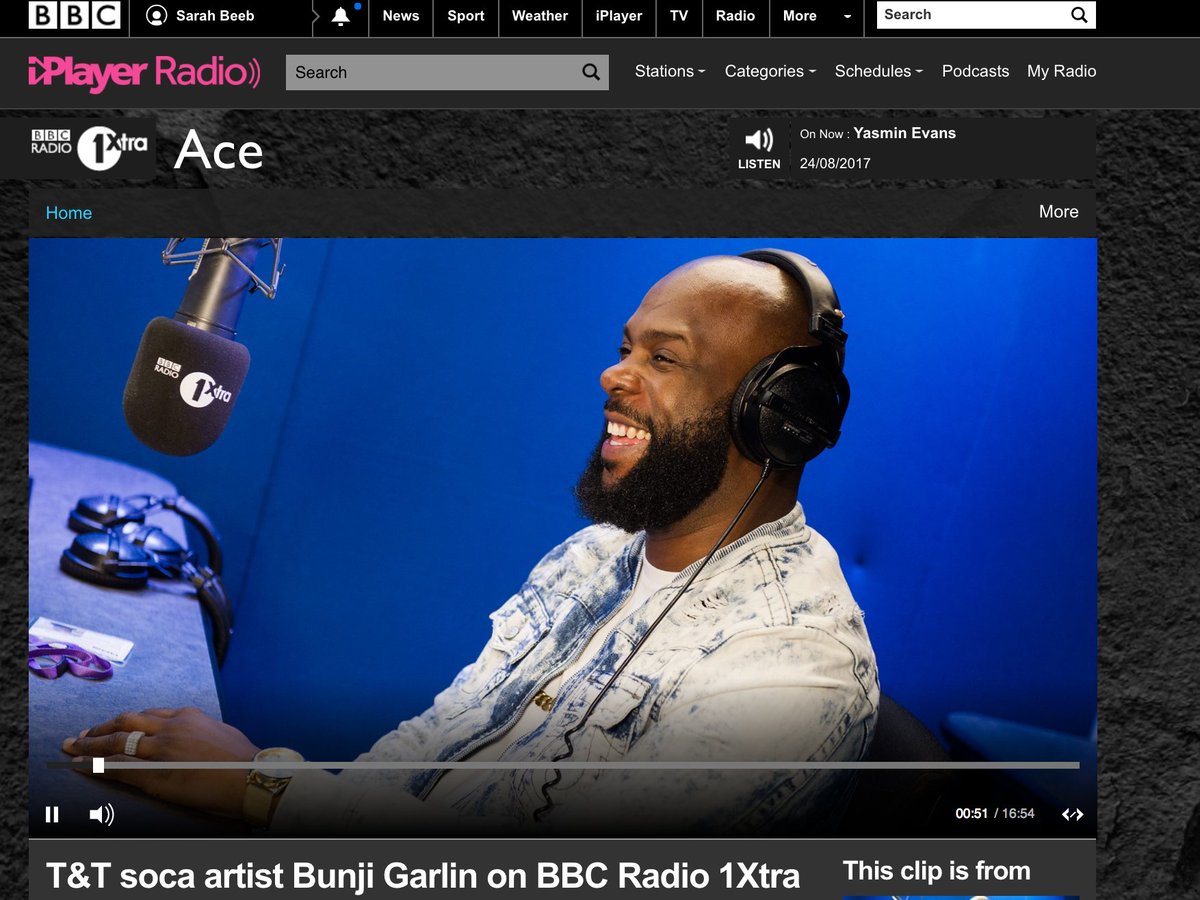The height and width of the screenshot is (900, 1200).
Task: Open My Radio
Action: coord(1061,71)
